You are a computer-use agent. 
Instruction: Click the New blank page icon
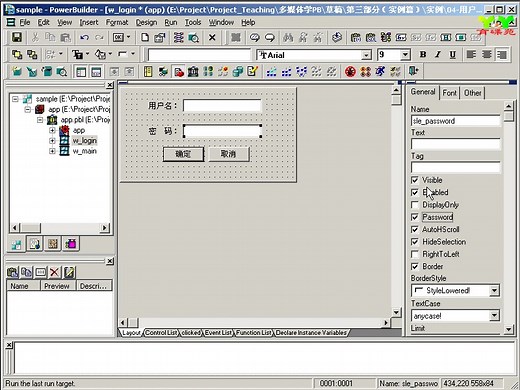pyautogui.click(x=145, y=37)
